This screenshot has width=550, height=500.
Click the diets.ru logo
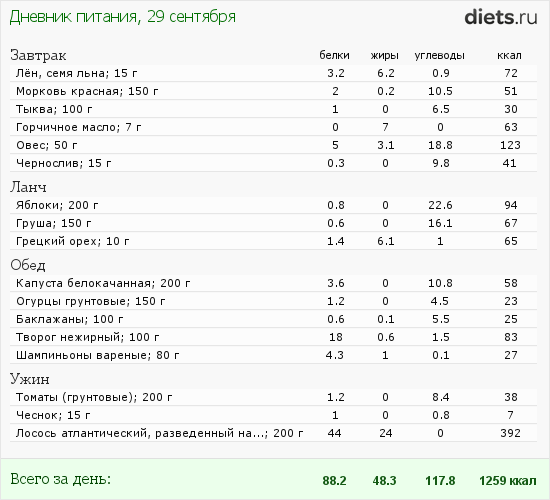pyautogui.click(x=501, y=17)
